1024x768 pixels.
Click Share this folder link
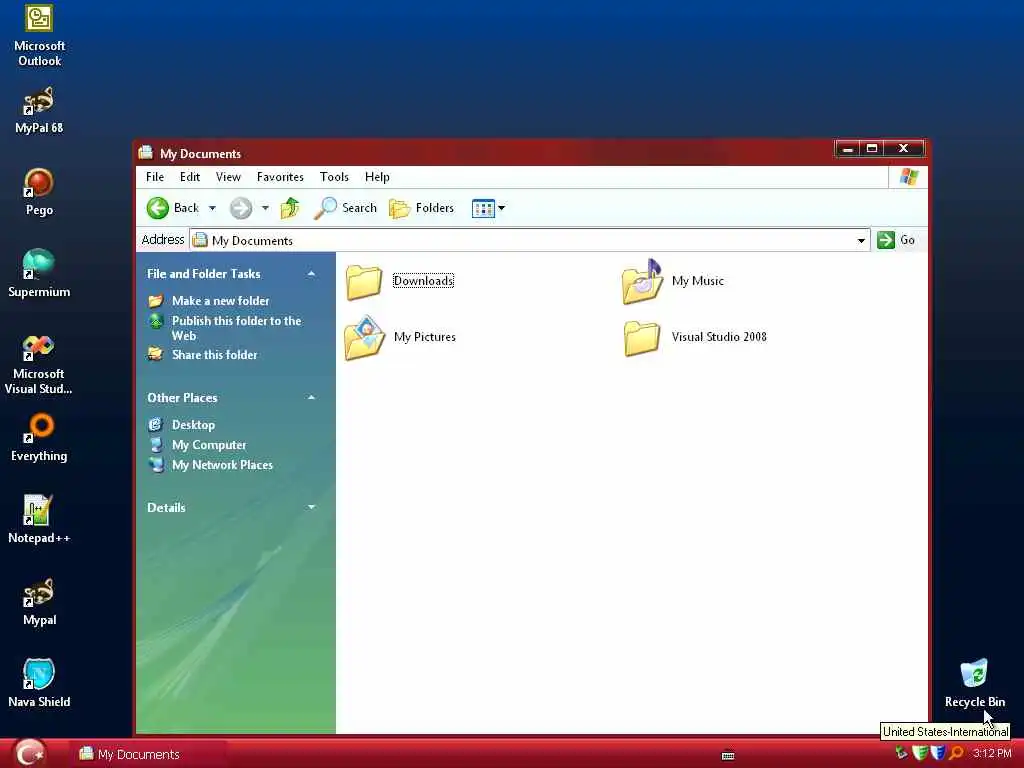215,355
